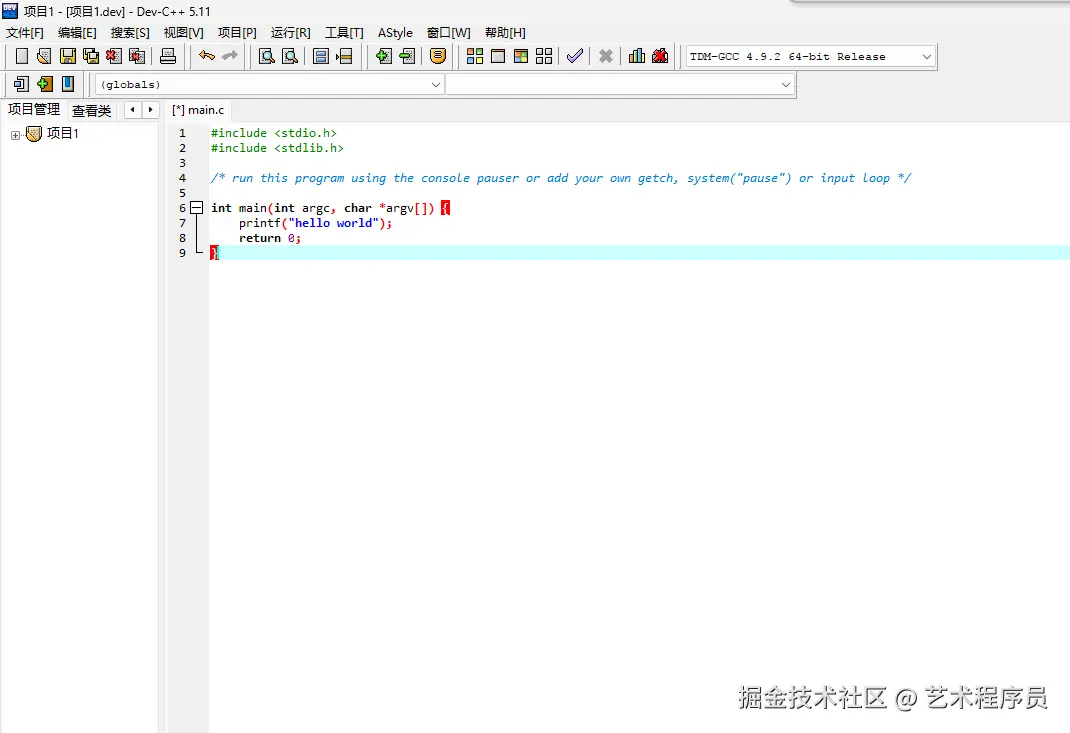This screenshot has width=1070, height=733.
Task: Click the Go to line icon
Action: tap(344, 56)
